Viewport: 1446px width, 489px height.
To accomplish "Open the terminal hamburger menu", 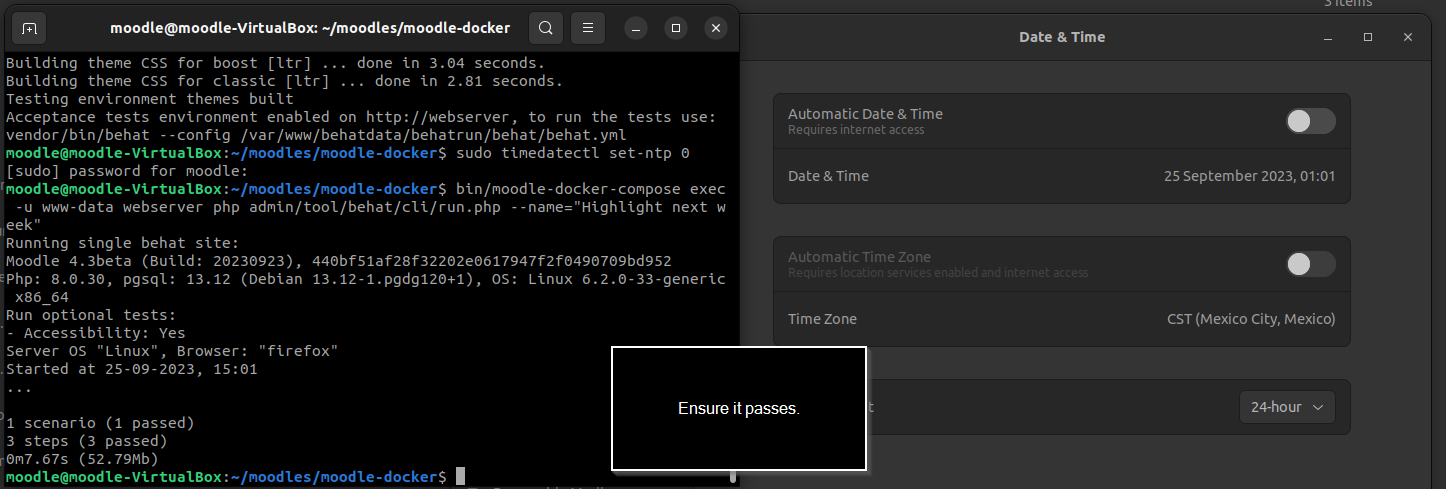I will (588, 28).
